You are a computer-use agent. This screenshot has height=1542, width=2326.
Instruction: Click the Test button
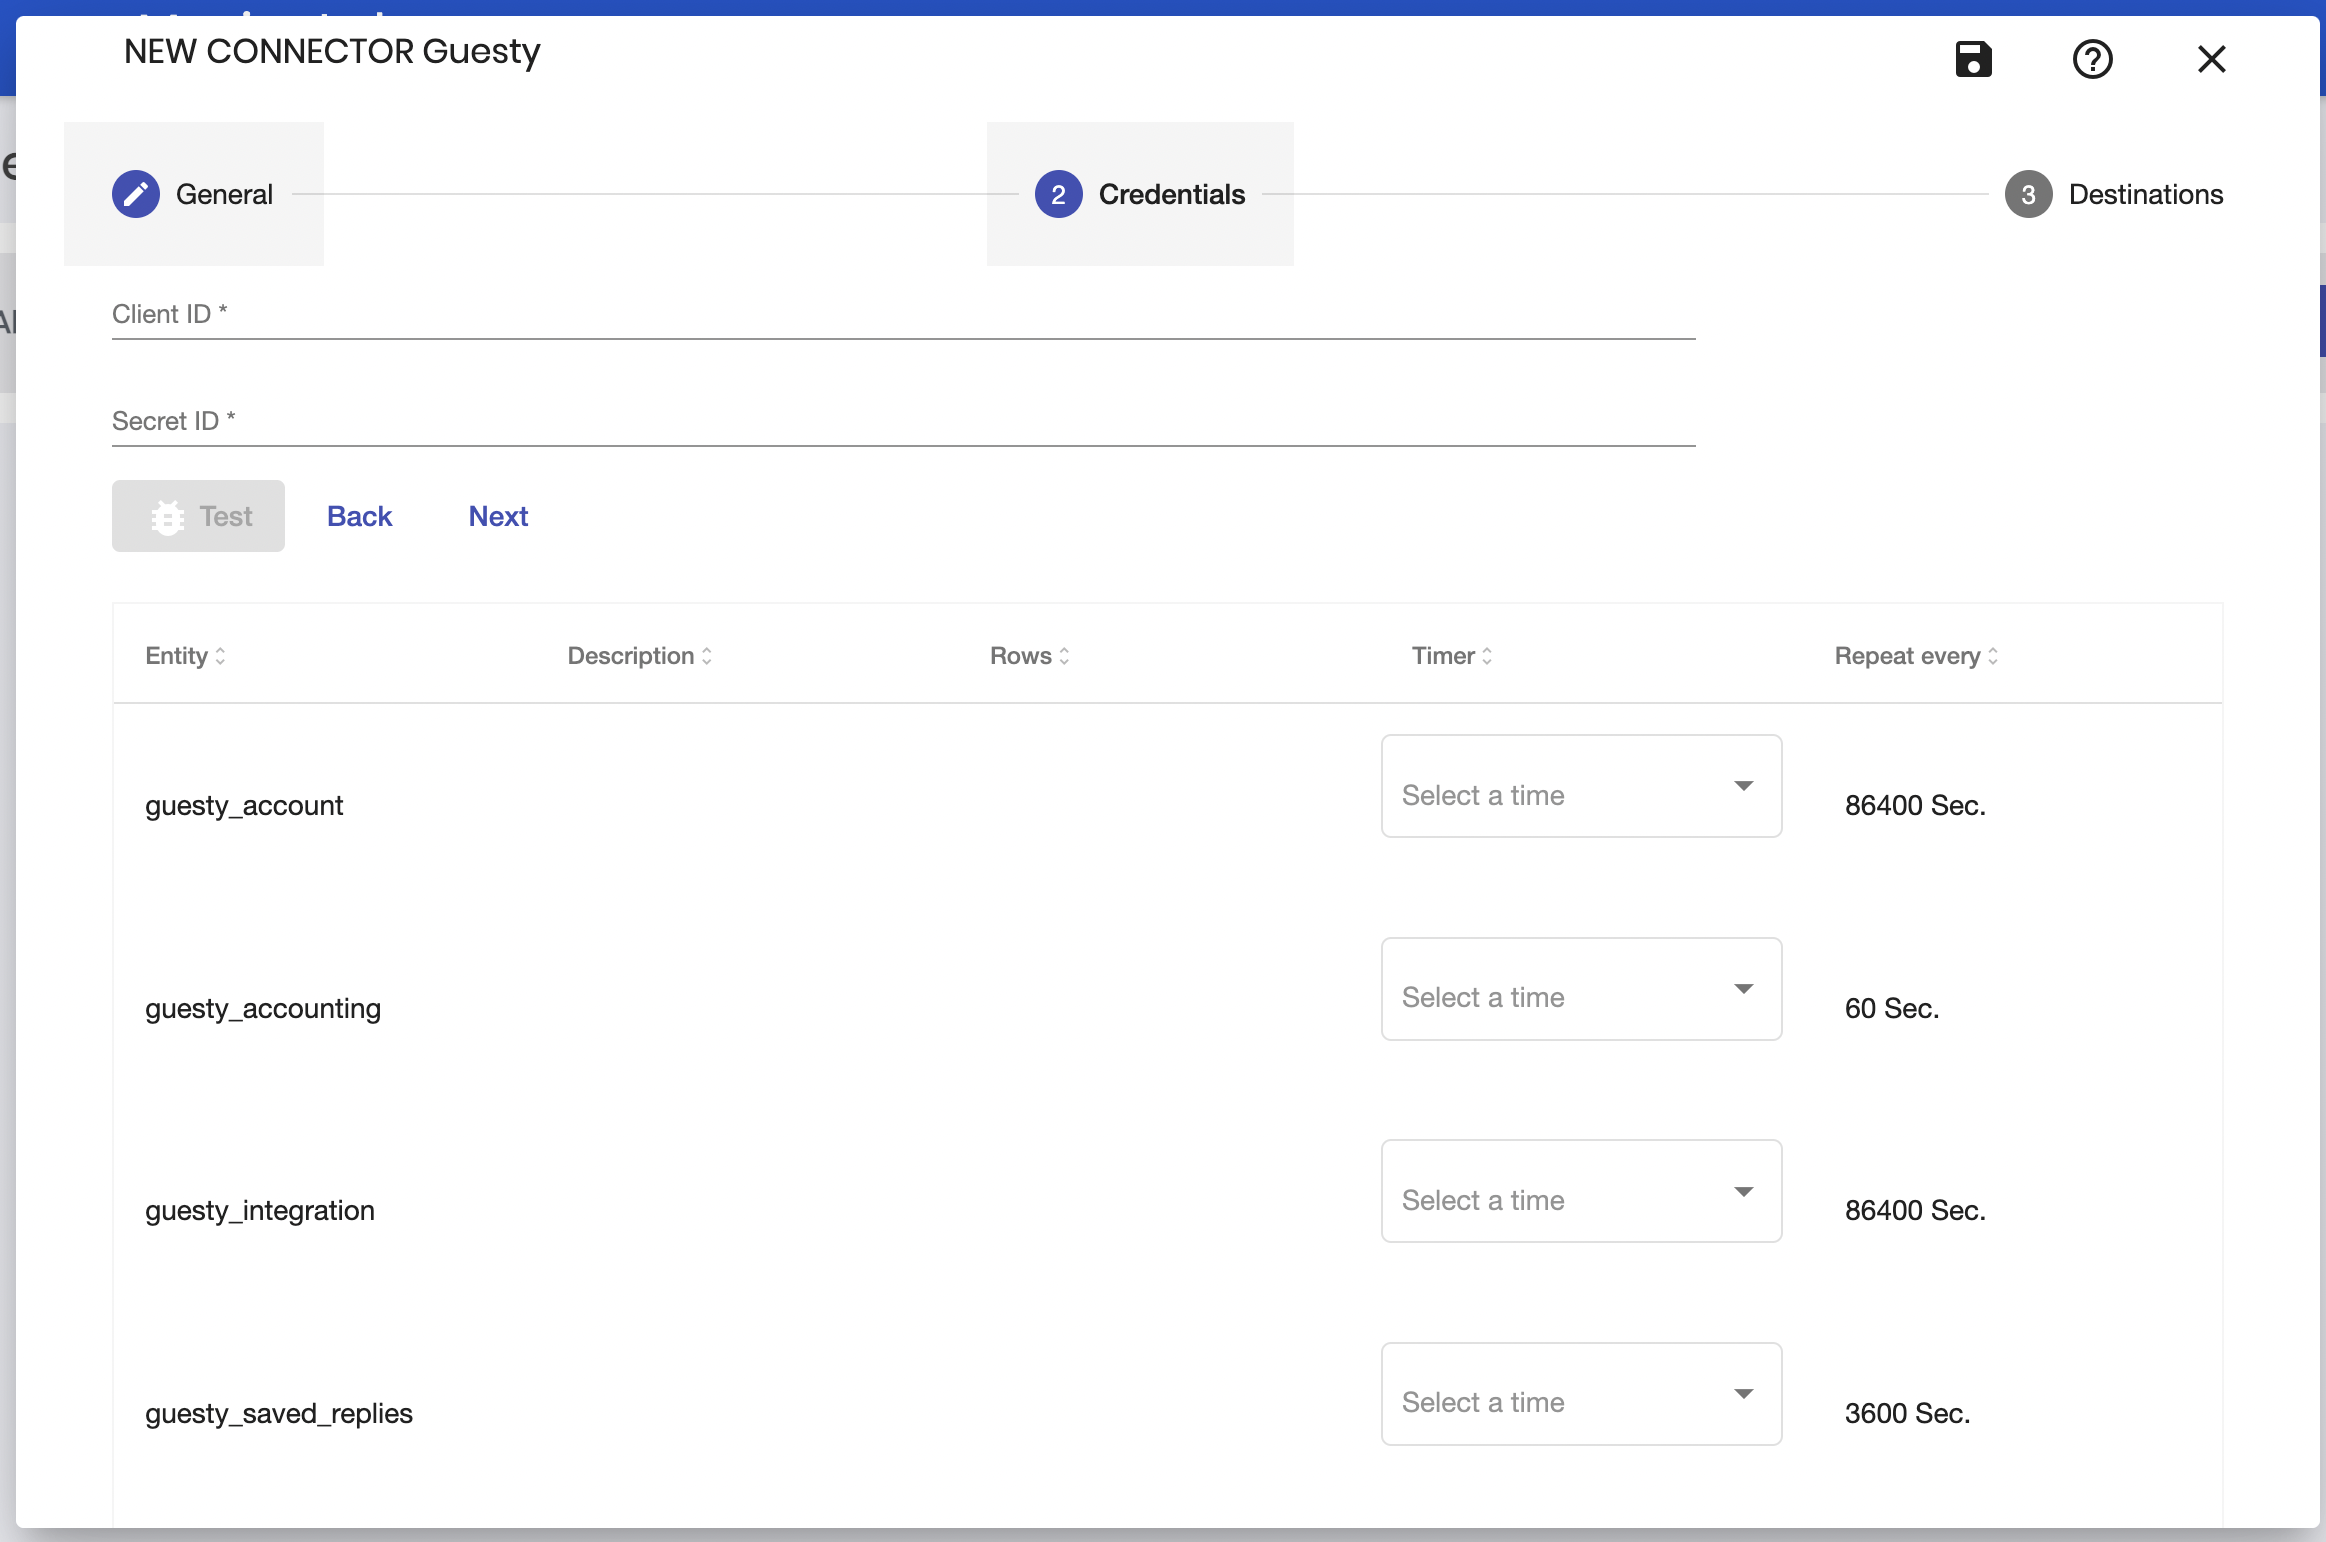pyautogui.click(x=198, y=516)
